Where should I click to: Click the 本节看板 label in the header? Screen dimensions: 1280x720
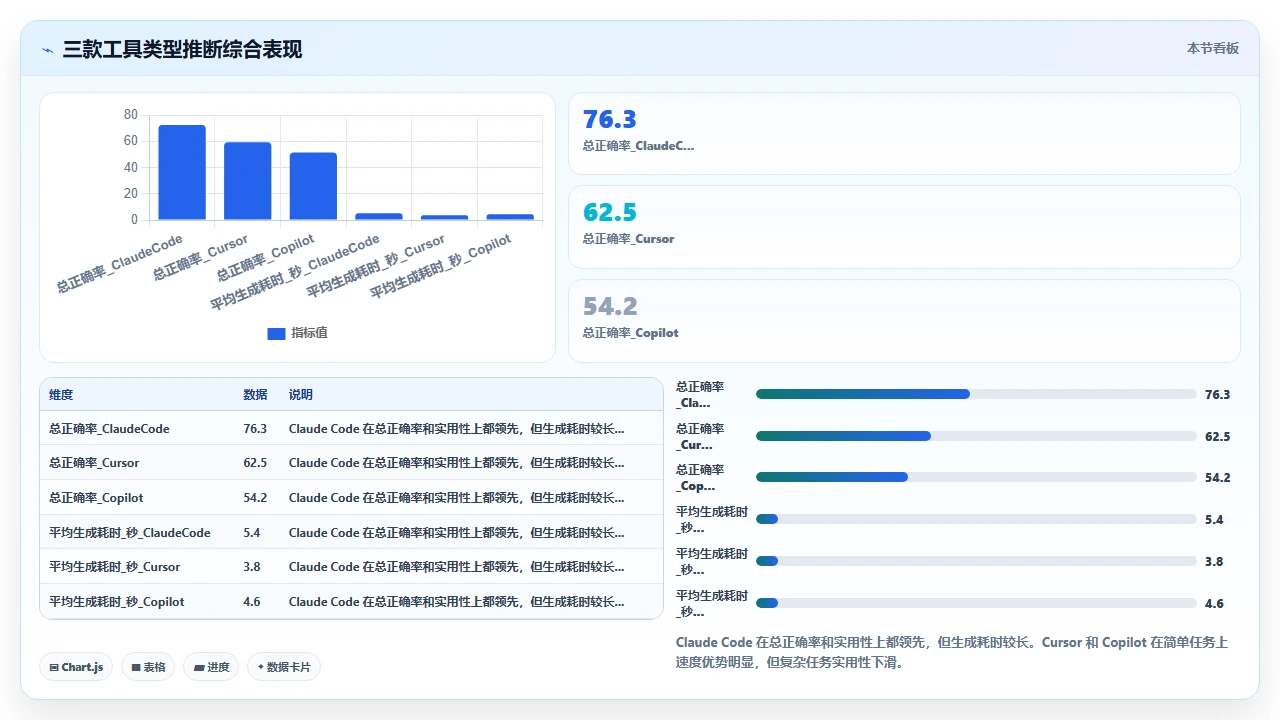point(1213,48)
